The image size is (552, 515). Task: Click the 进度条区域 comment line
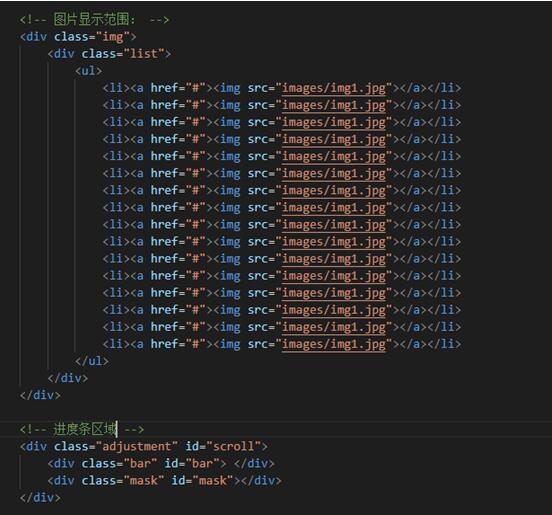82,429
